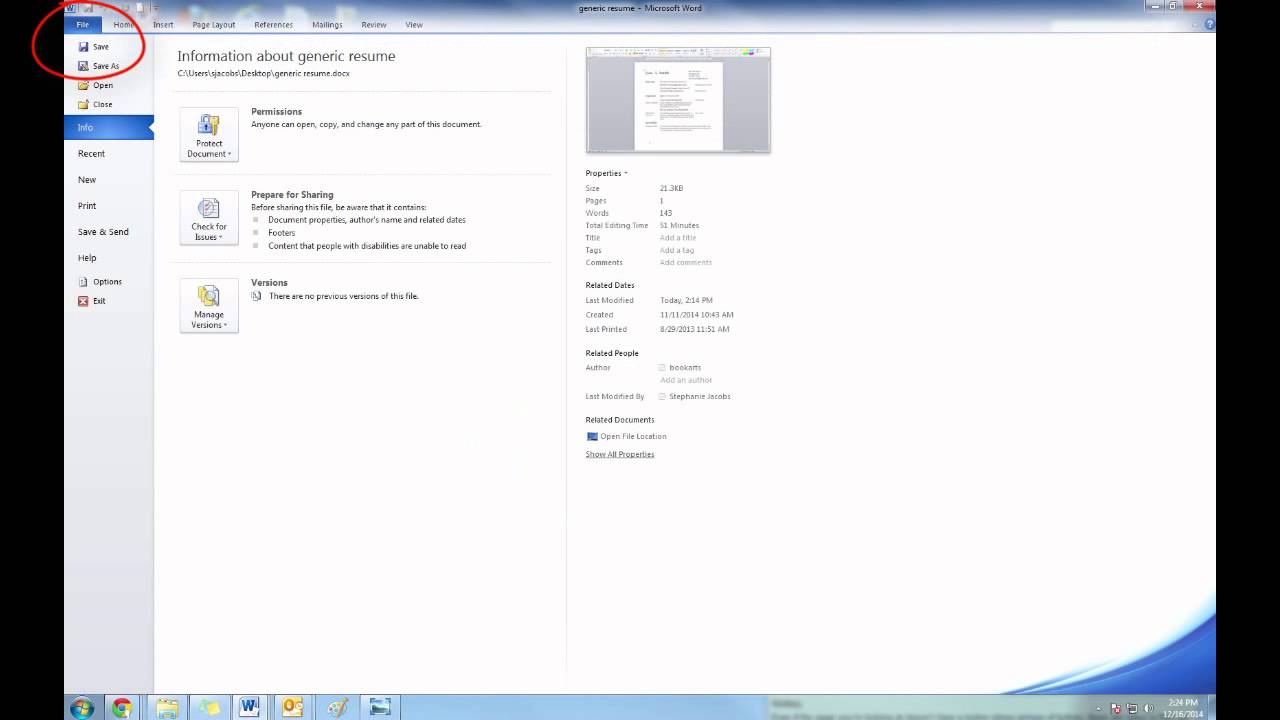Screen dimensions: 1280x720
Task: Open the References tab
Action: point(274,24)
